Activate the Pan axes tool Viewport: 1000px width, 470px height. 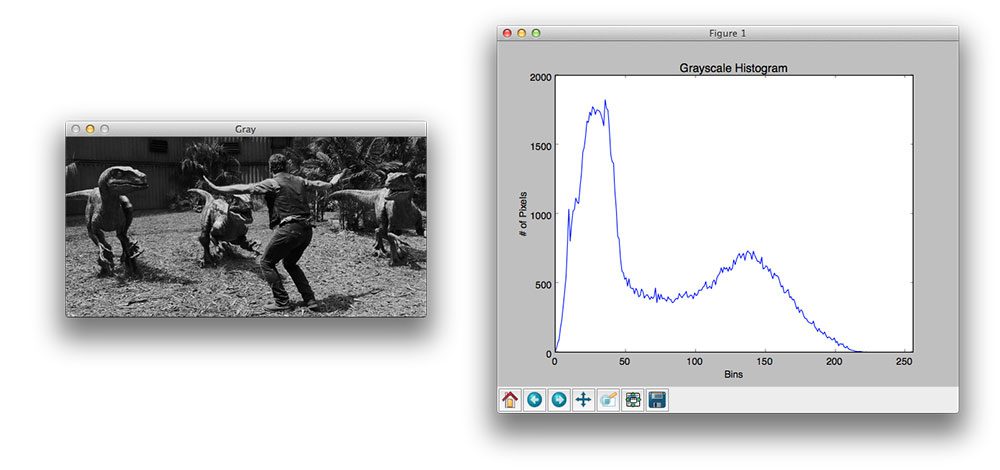point(583,400)
